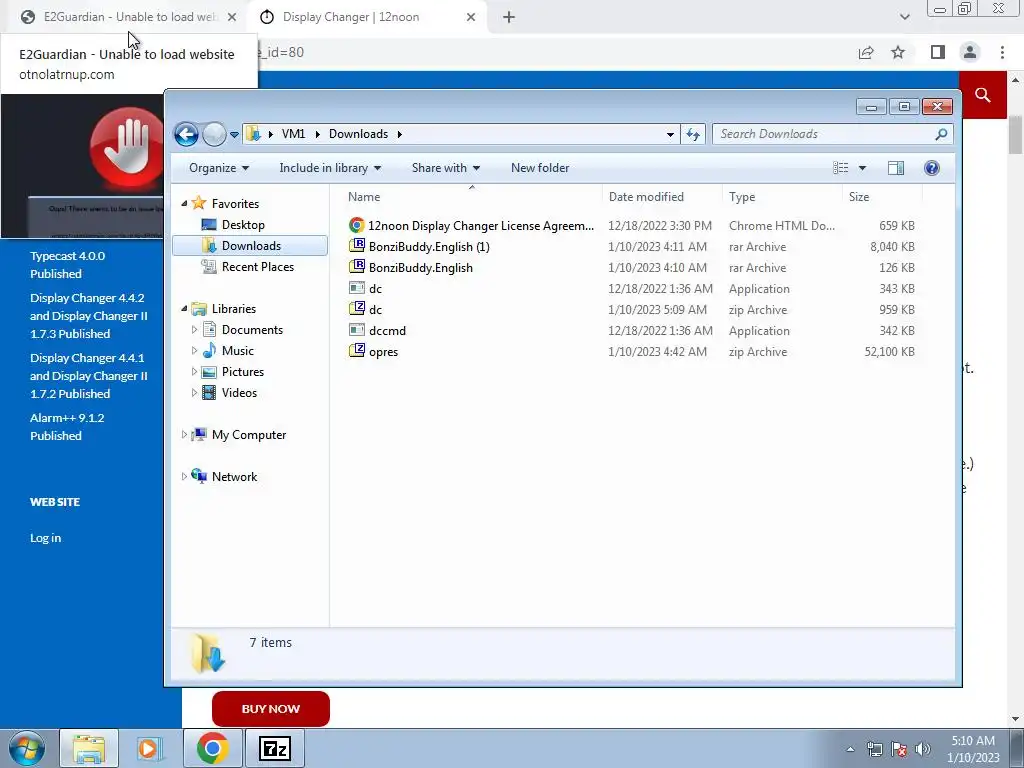
Task: Click the BUY NOW button
Action: tap(270, 709)
